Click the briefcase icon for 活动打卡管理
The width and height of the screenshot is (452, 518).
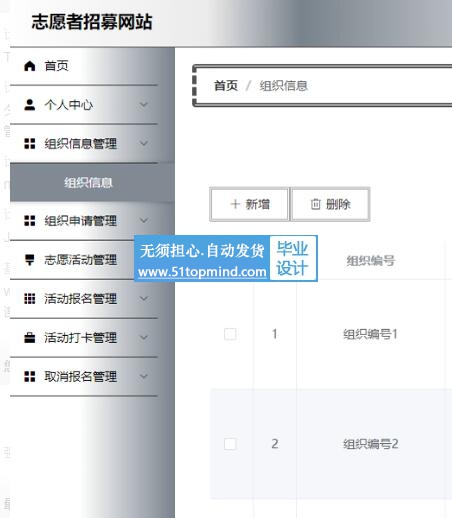pos(30,338)
